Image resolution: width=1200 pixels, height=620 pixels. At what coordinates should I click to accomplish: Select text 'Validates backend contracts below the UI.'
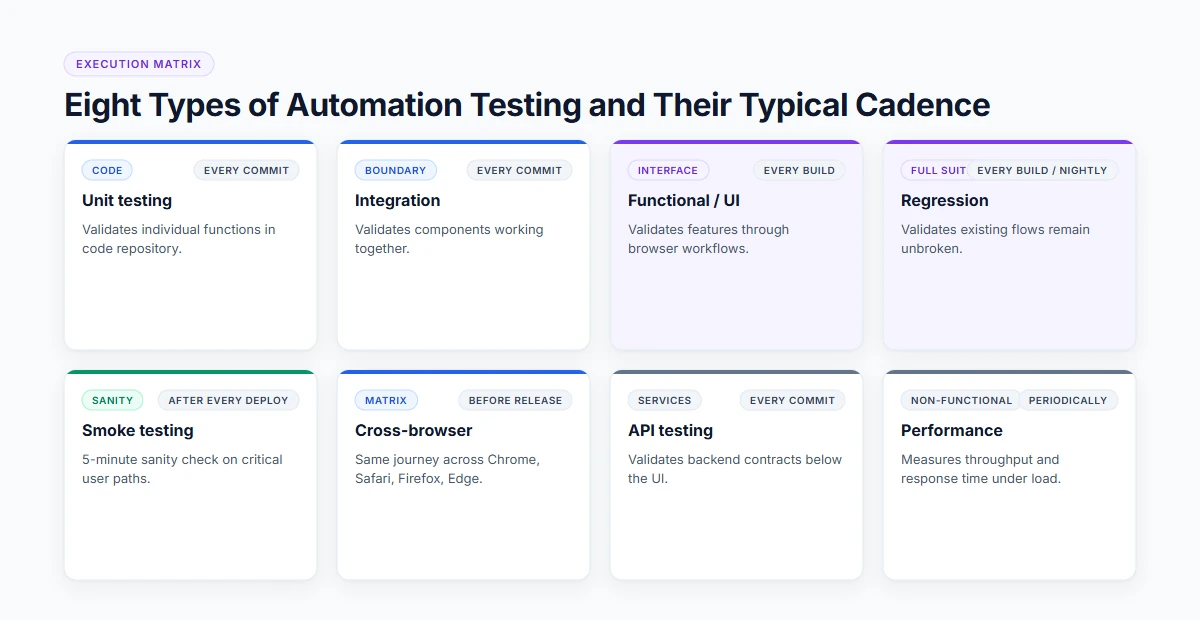735,469
